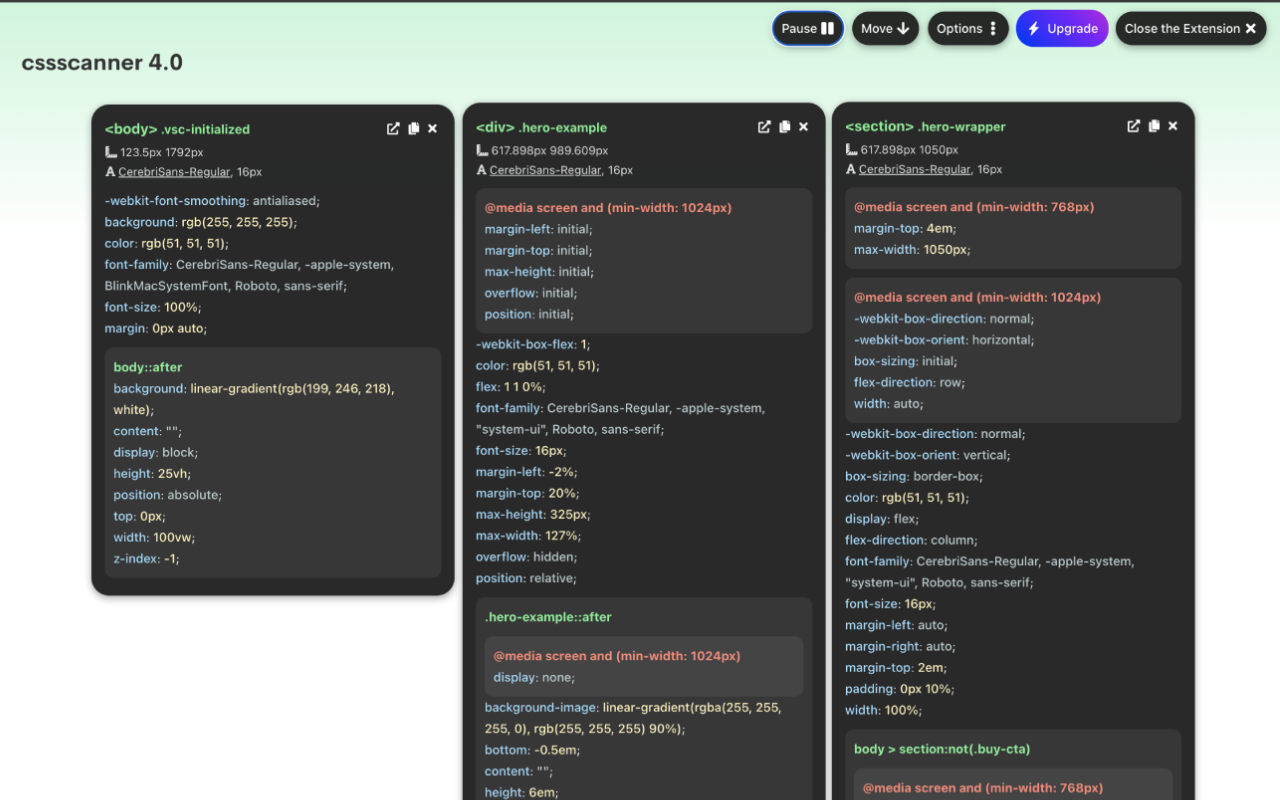Click the csssscanner 4.0 heading

click(102, 62)
